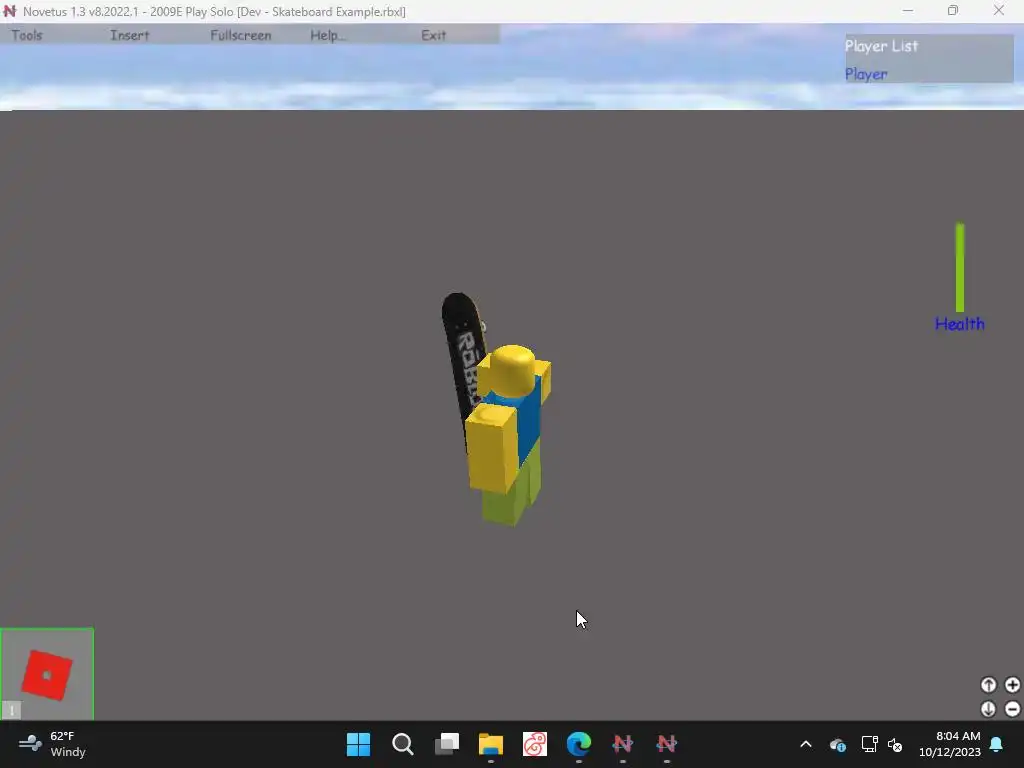Screen dimensions: 1024x768
Task: Click the Fullscreen menu item
Action: click(240, 35)
